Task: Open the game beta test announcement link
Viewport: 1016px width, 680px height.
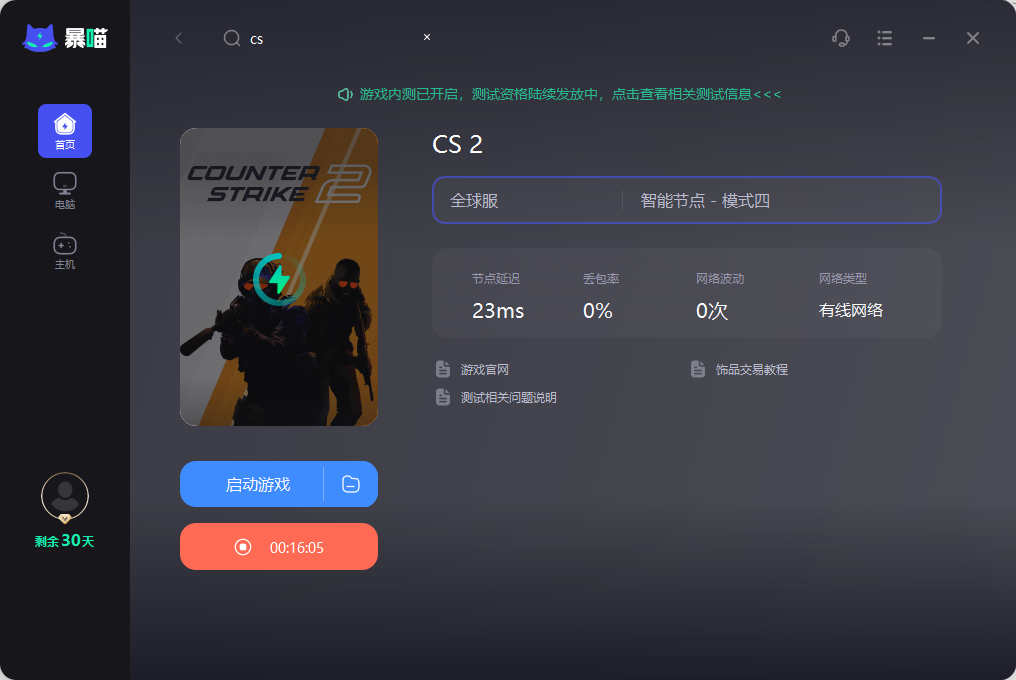Action: (x=570, y=95)
